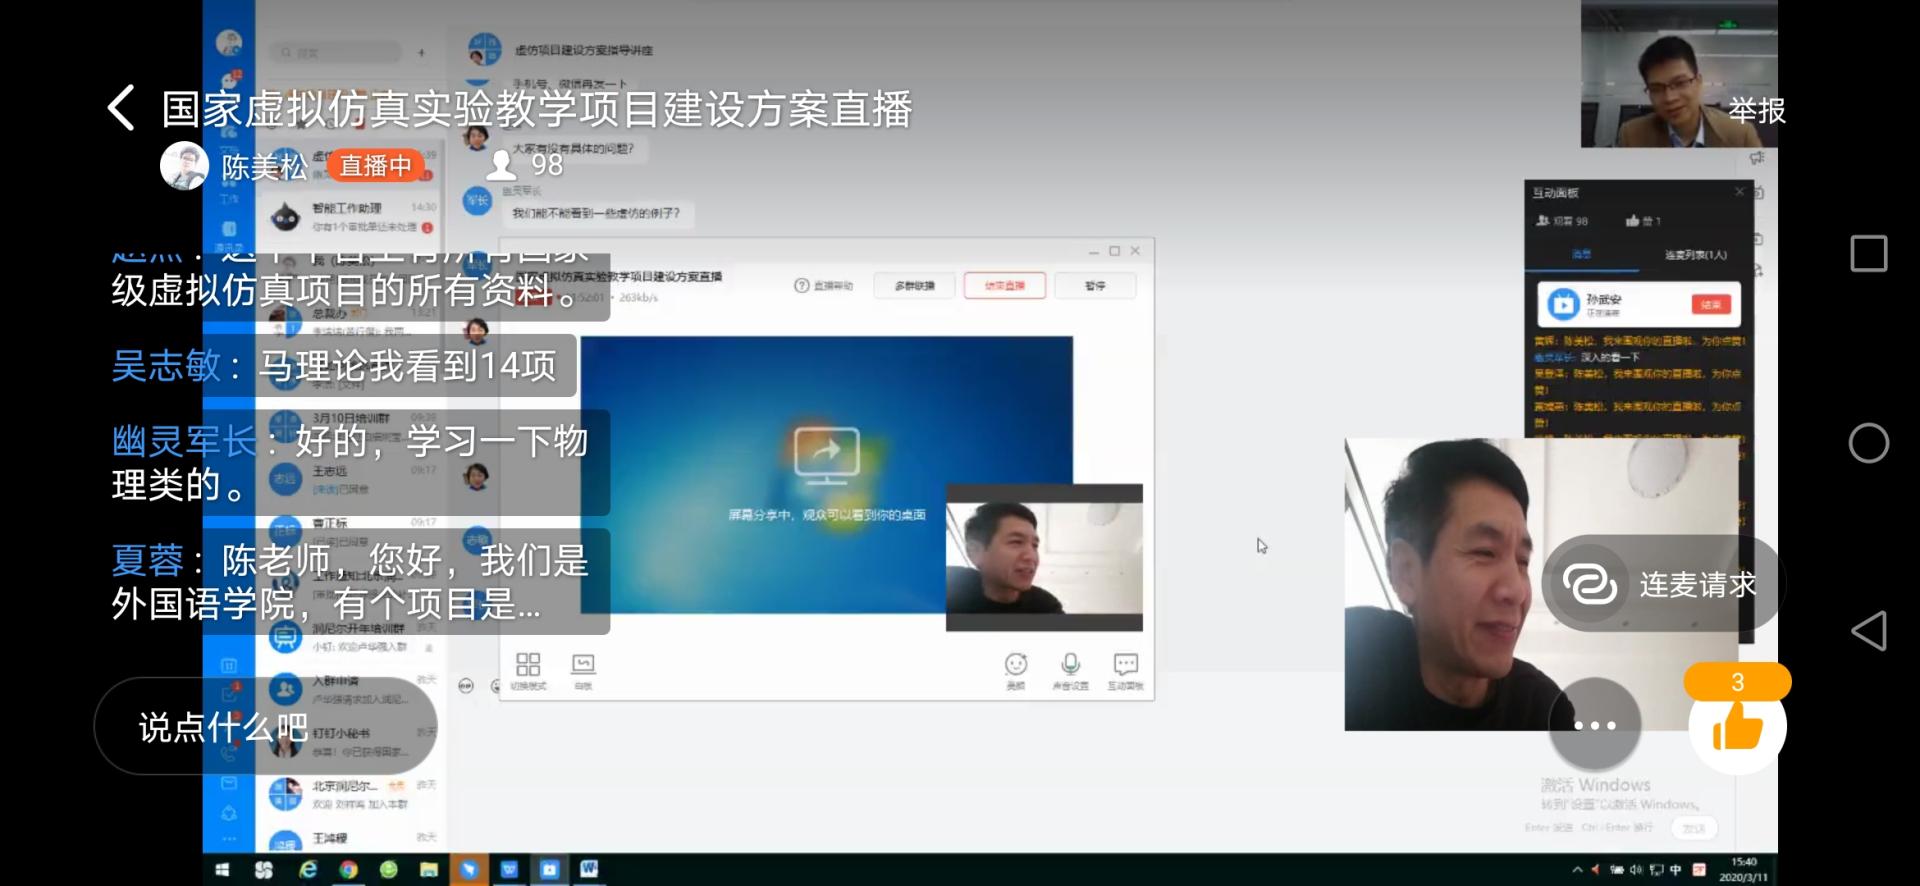This screenshot has height=886, width=1920.
Task: Tap Android triangle back button
Action: 1869,631
